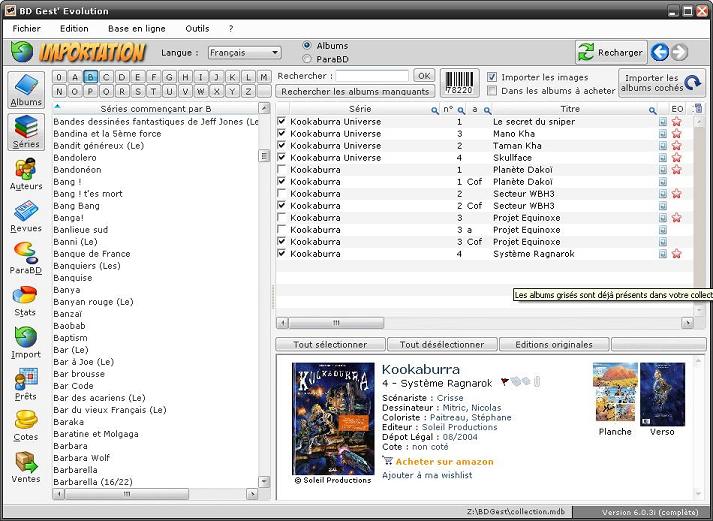Click the red star for Le secret du sniper
The height and width of the screenshot is (521, 713).
pyautogui.click(x=677, y=121)
